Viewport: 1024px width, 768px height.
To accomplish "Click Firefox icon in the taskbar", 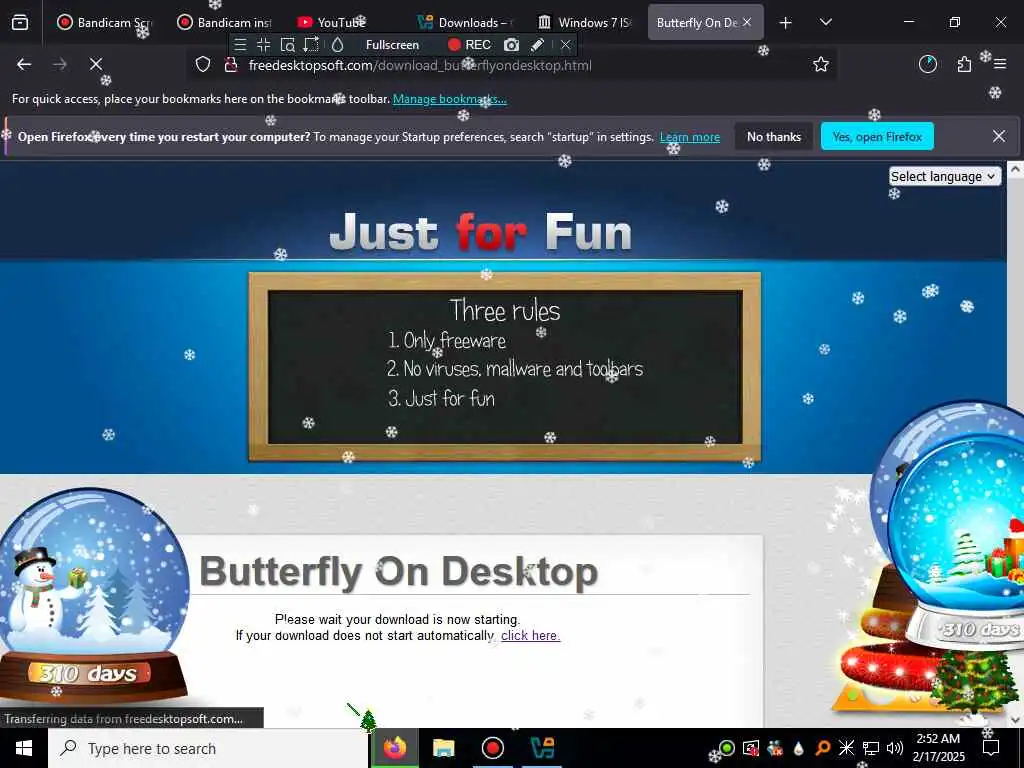I will tap(394, 748).
